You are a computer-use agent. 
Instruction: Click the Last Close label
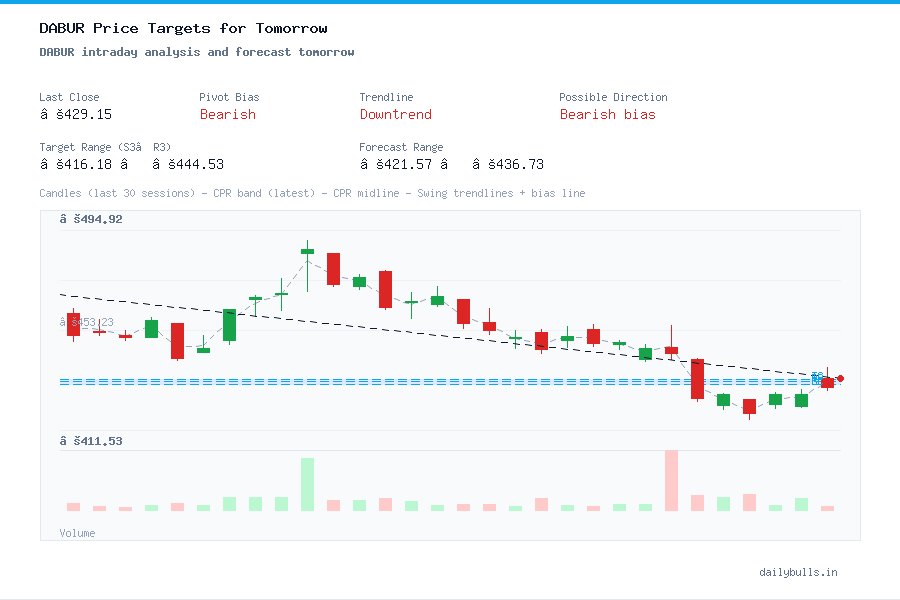(x=69, y=97)
